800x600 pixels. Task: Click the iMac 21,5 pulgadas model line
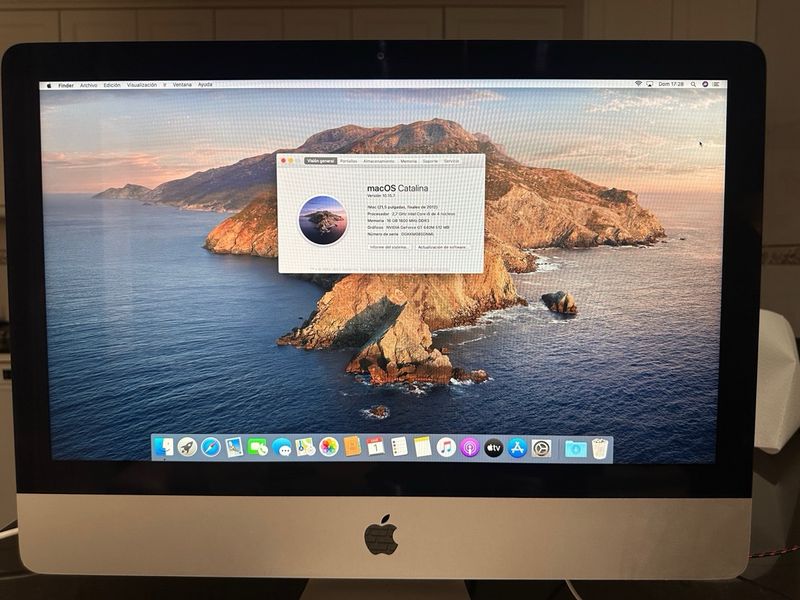(x=403, y=207)
